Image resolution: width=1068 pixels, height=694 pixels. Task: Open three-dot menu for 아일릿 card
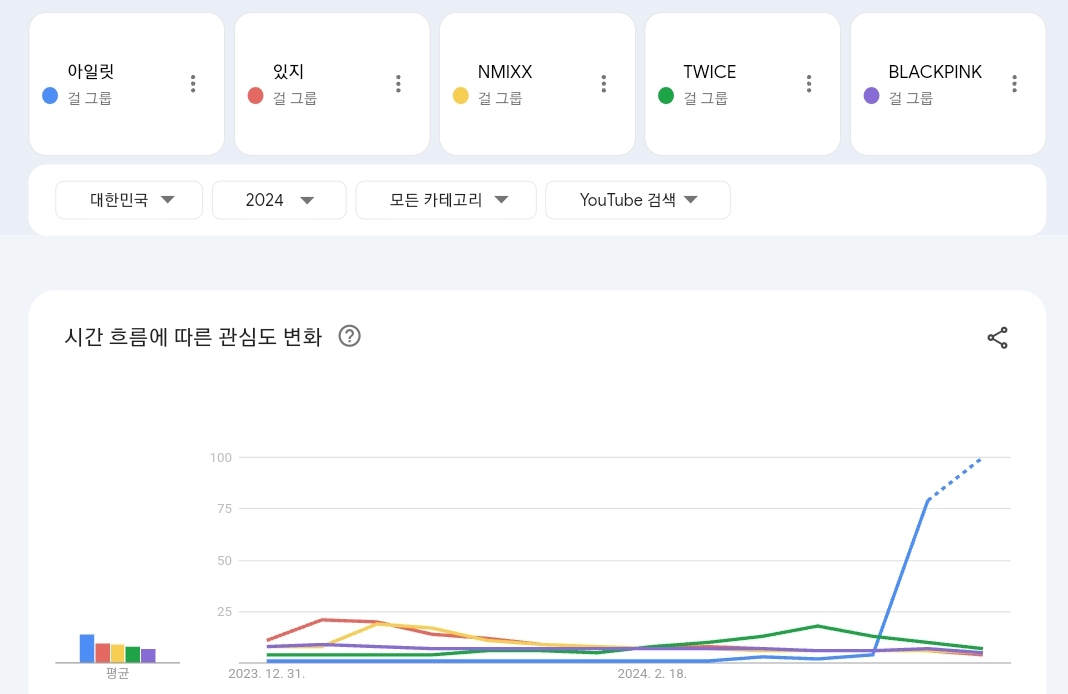tap(193, 84)
